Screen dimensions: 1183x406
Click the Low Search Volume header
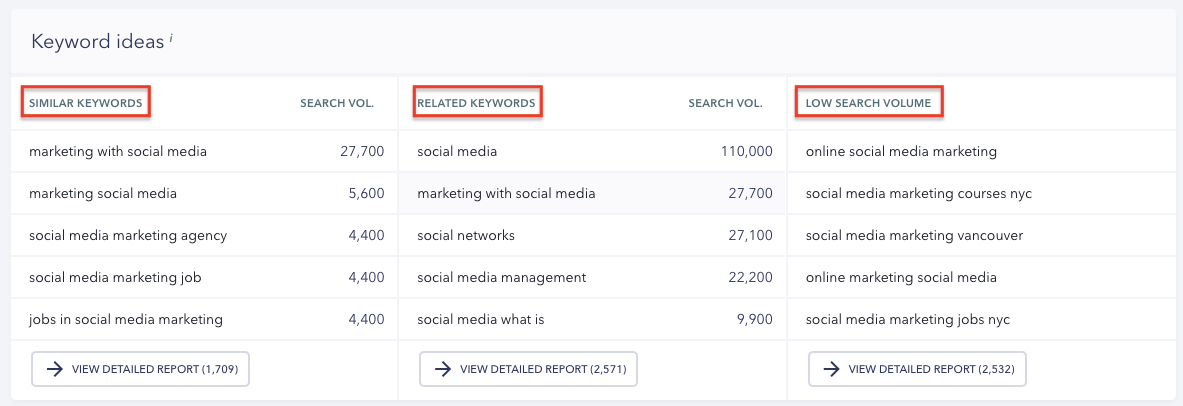pyautogui.click(x=868, y=103)
